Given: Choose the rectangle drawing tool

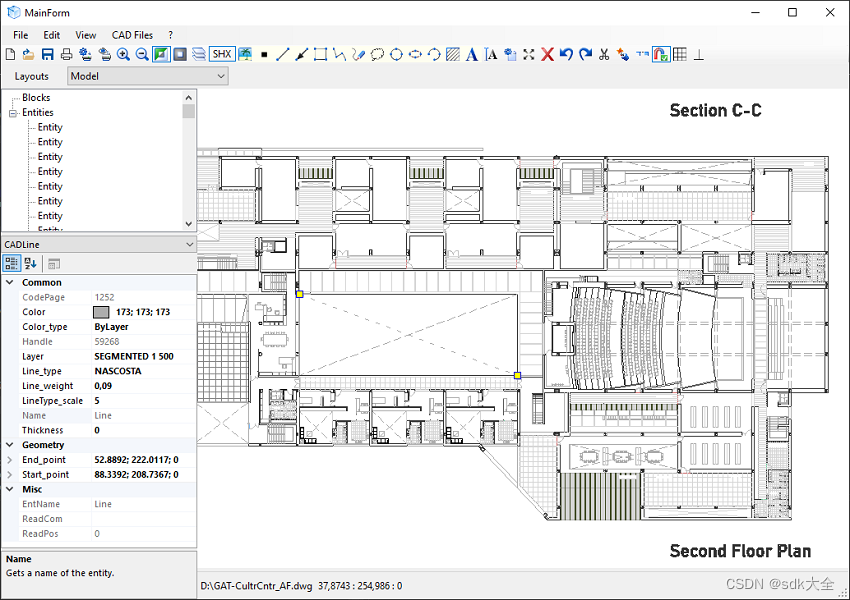Looking at the screenshot, I should click(320, 54).
